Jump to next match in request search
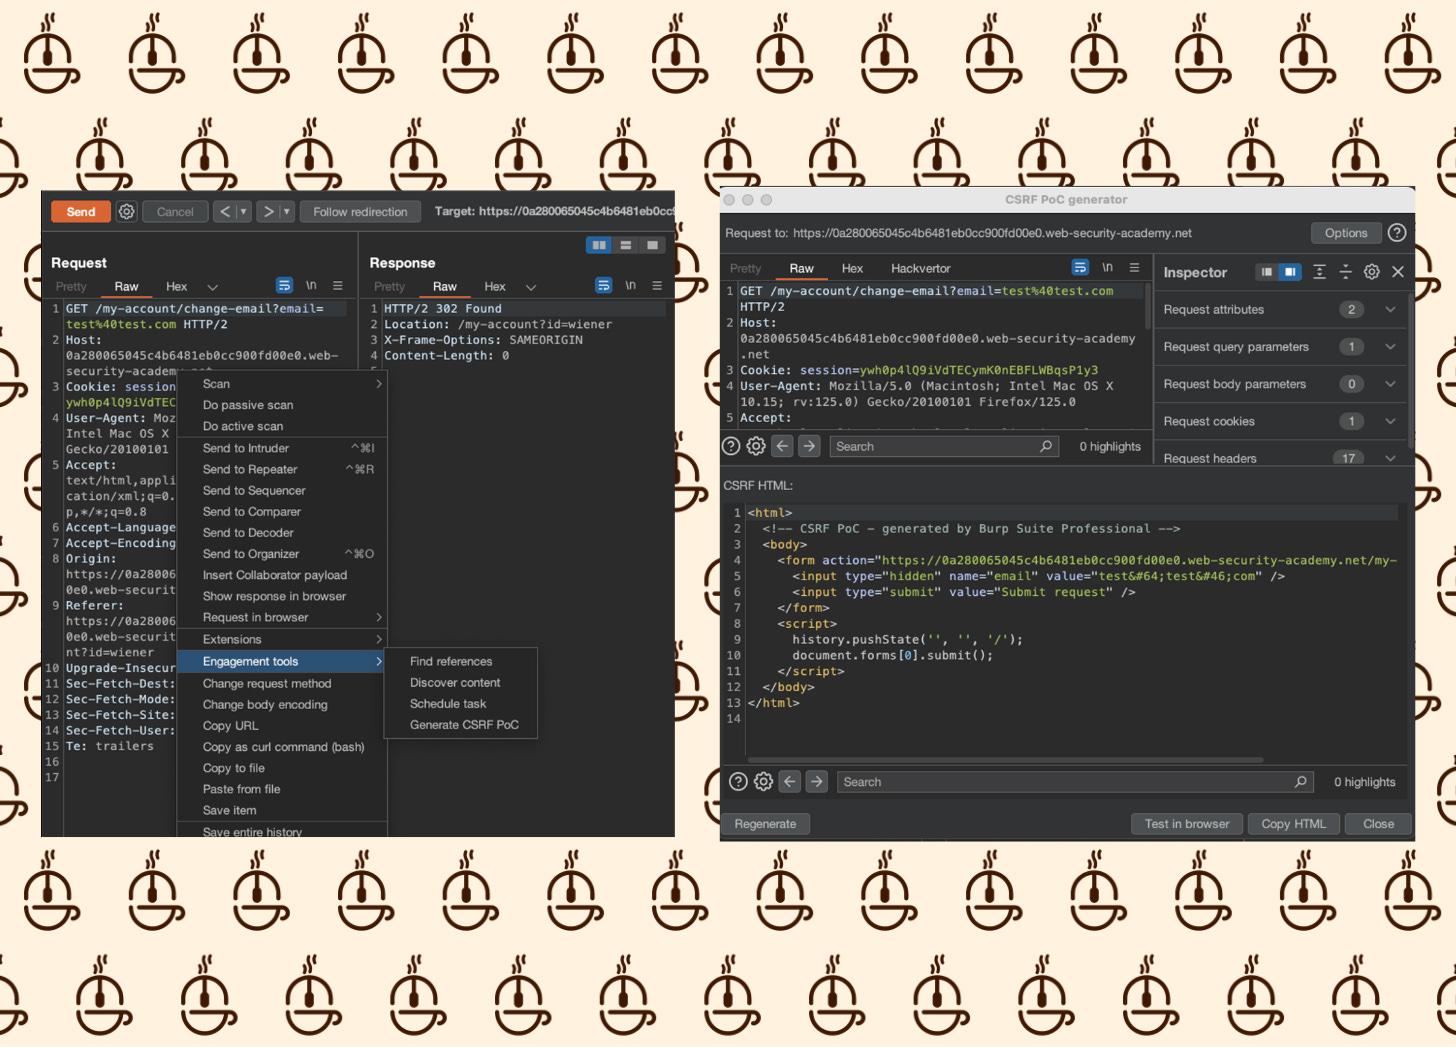The image size is (1456, 1048). click(x=809, y=446)
